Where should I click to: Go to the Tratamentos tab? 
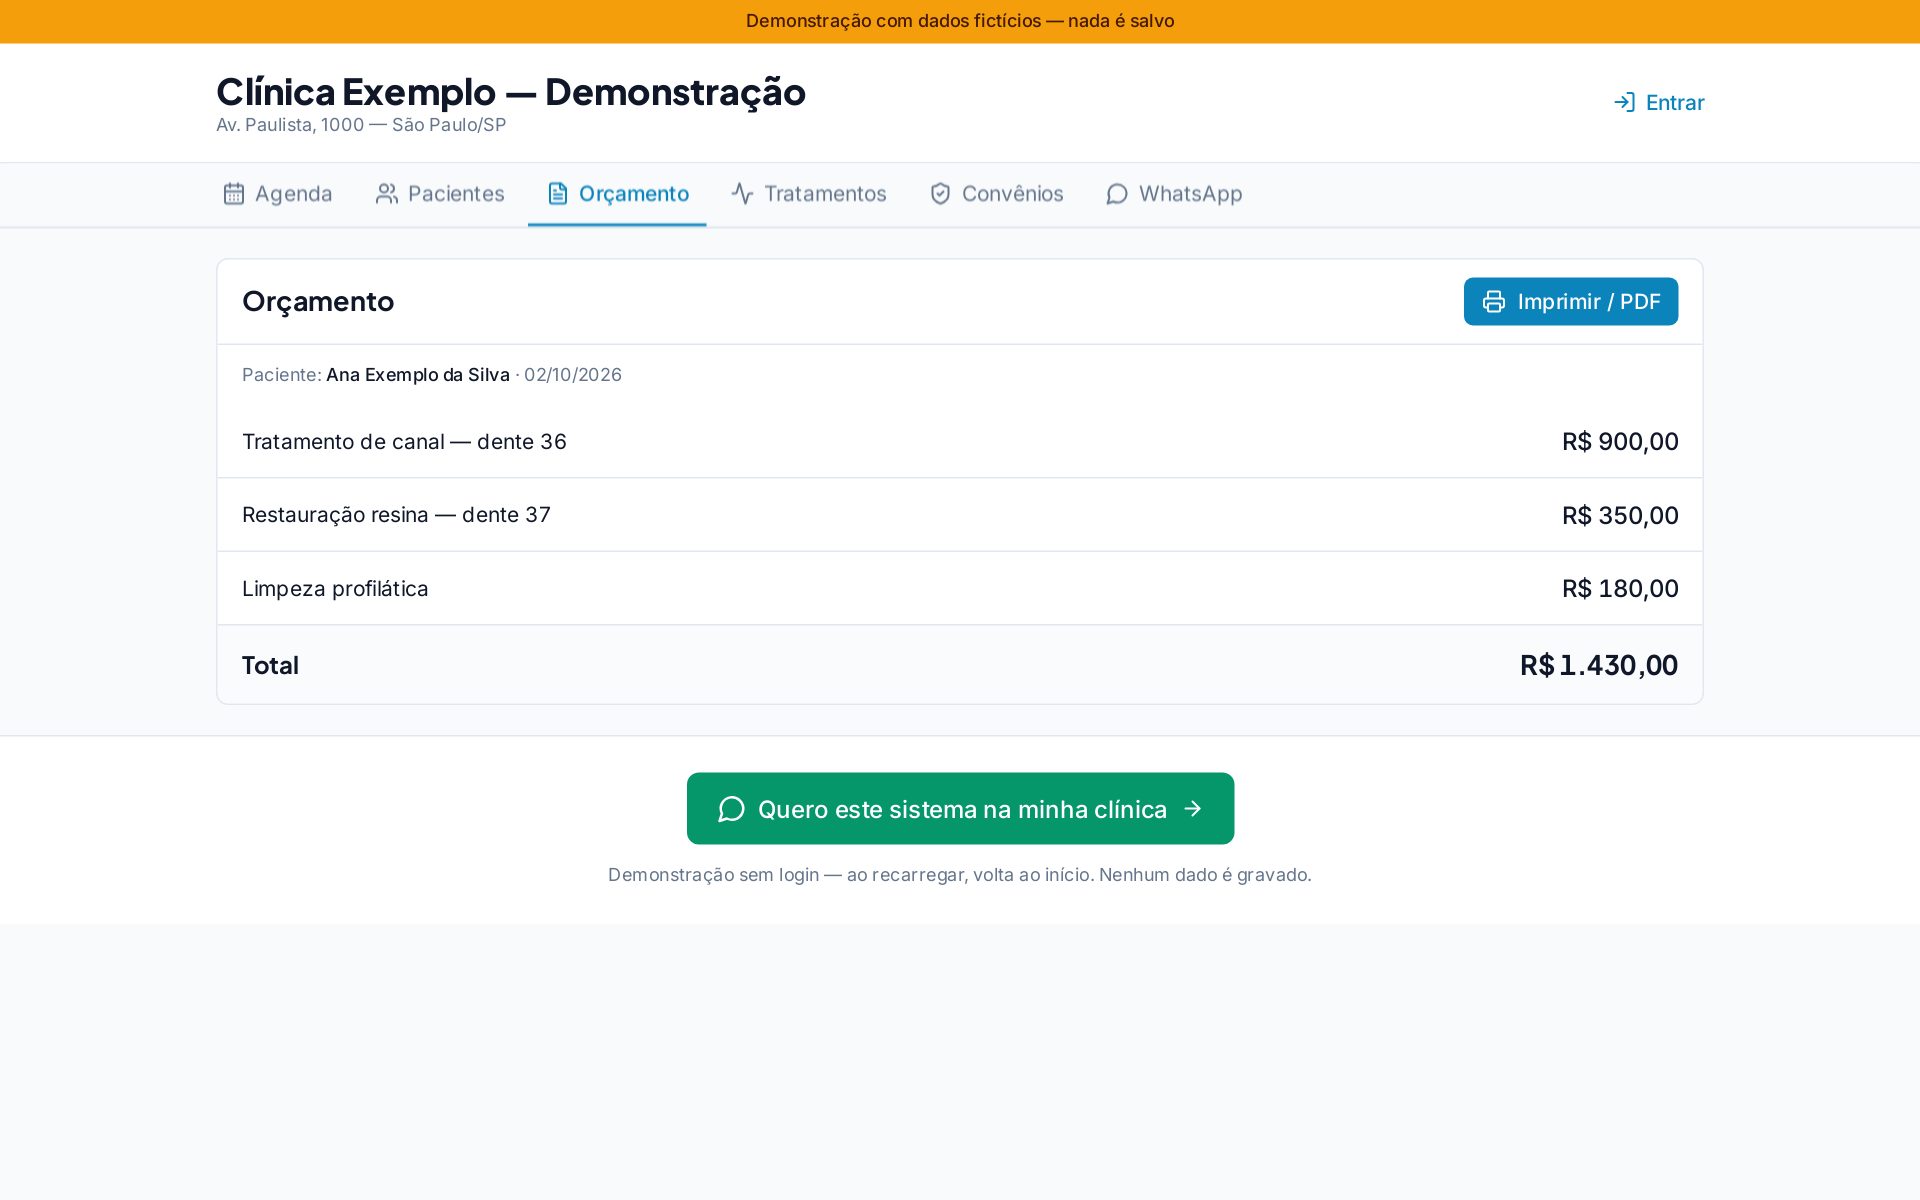click(x=808, y=194)
